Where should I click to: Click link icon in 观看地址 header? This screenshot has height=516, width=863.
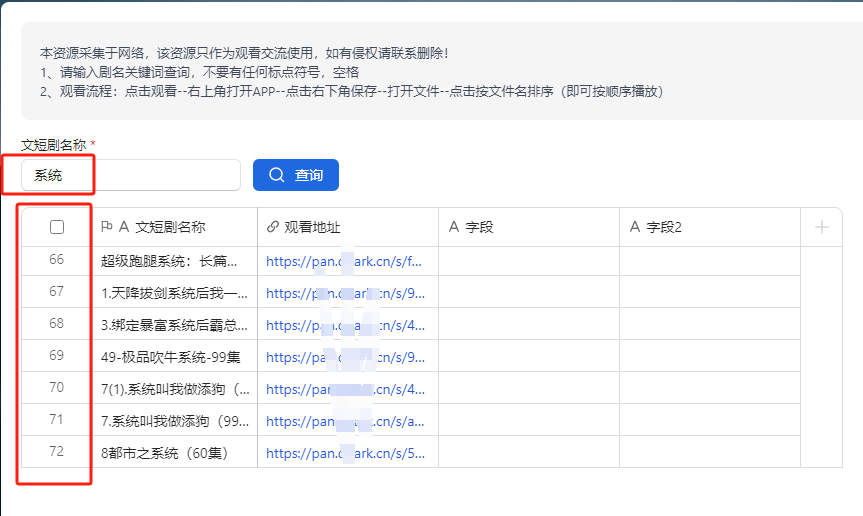272,227
